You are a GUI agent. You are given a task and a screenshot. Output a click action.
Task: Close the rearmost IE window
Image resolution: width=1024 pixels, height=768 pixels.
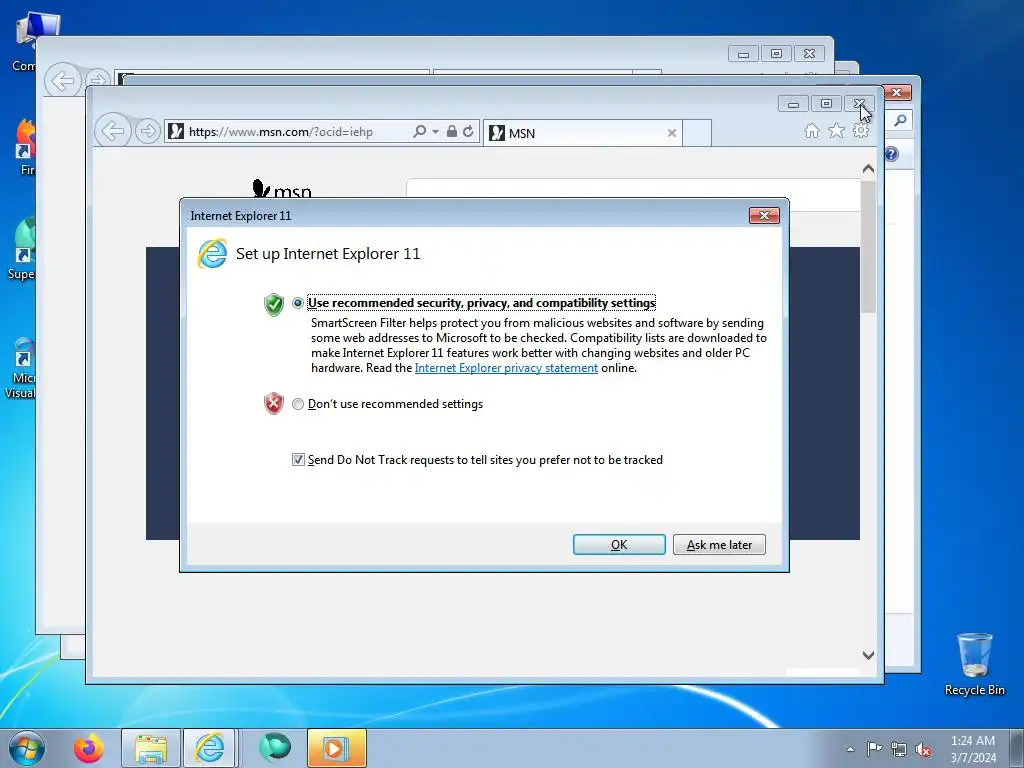point(809,54)
